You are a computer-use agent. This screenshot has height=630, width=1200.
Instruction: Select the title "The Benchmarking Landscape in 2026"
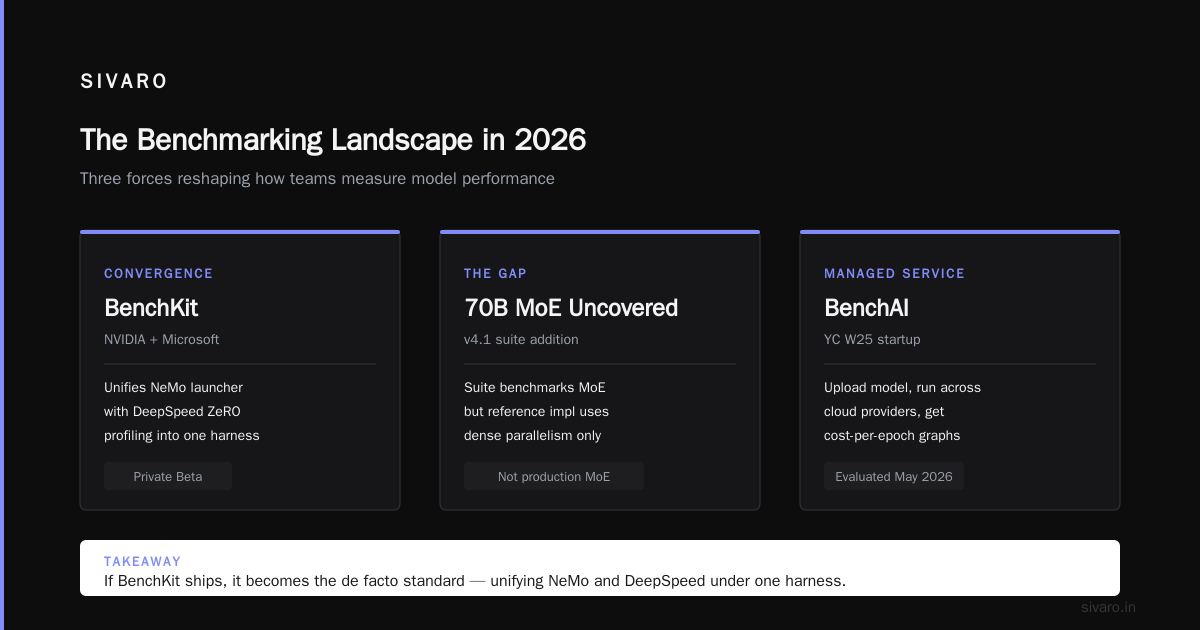[333, 140]
